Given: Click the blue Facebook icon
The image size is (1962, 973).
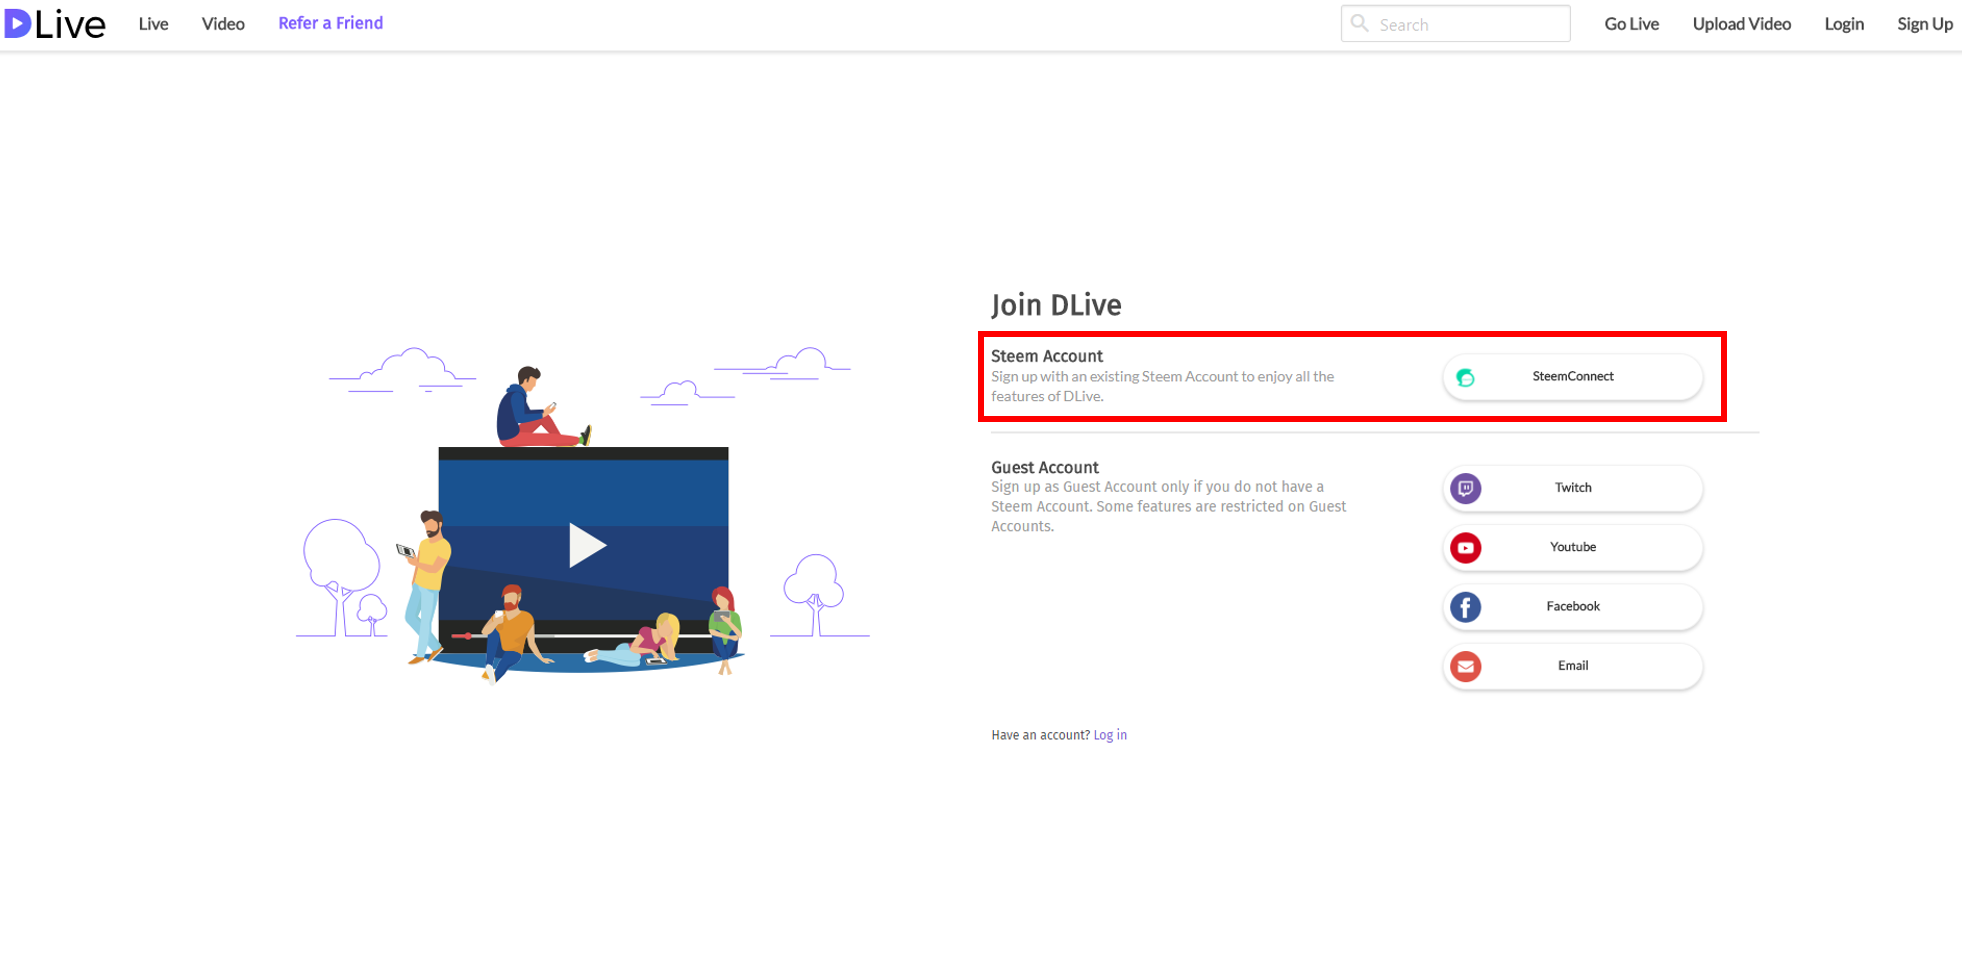Looking at the screenshot, I should [1465, 607].
